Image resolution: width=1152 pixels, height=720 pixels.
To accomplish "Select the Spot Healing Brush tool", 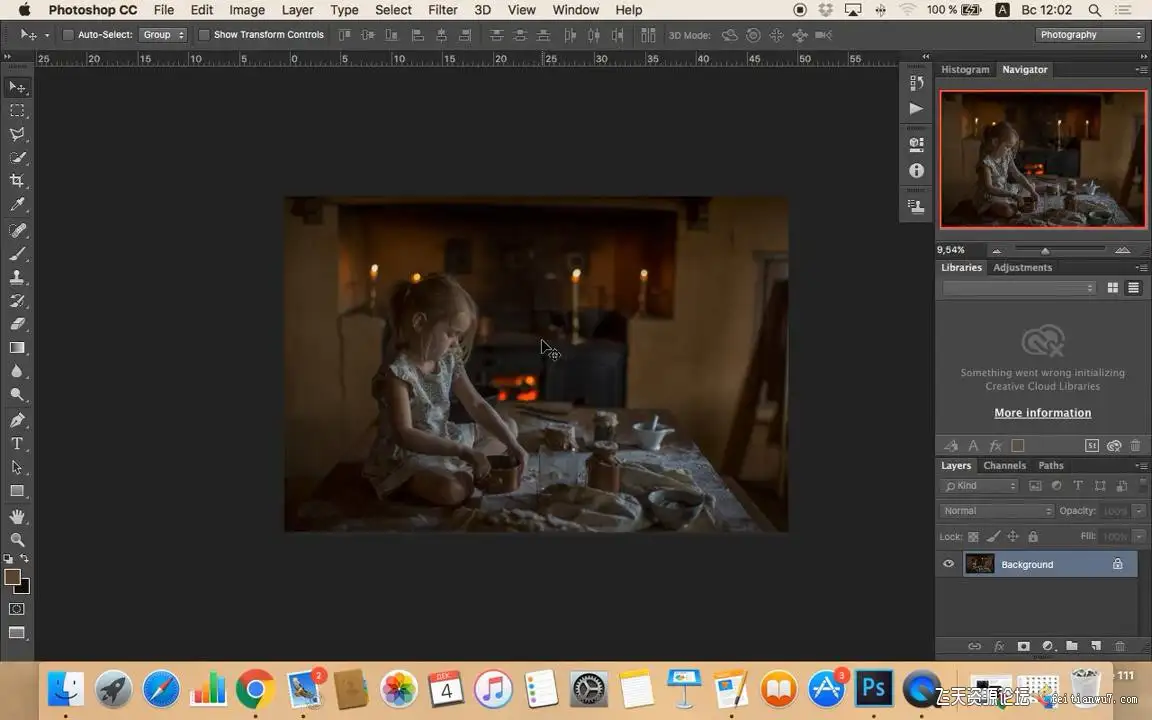I will tap(17, 231).
